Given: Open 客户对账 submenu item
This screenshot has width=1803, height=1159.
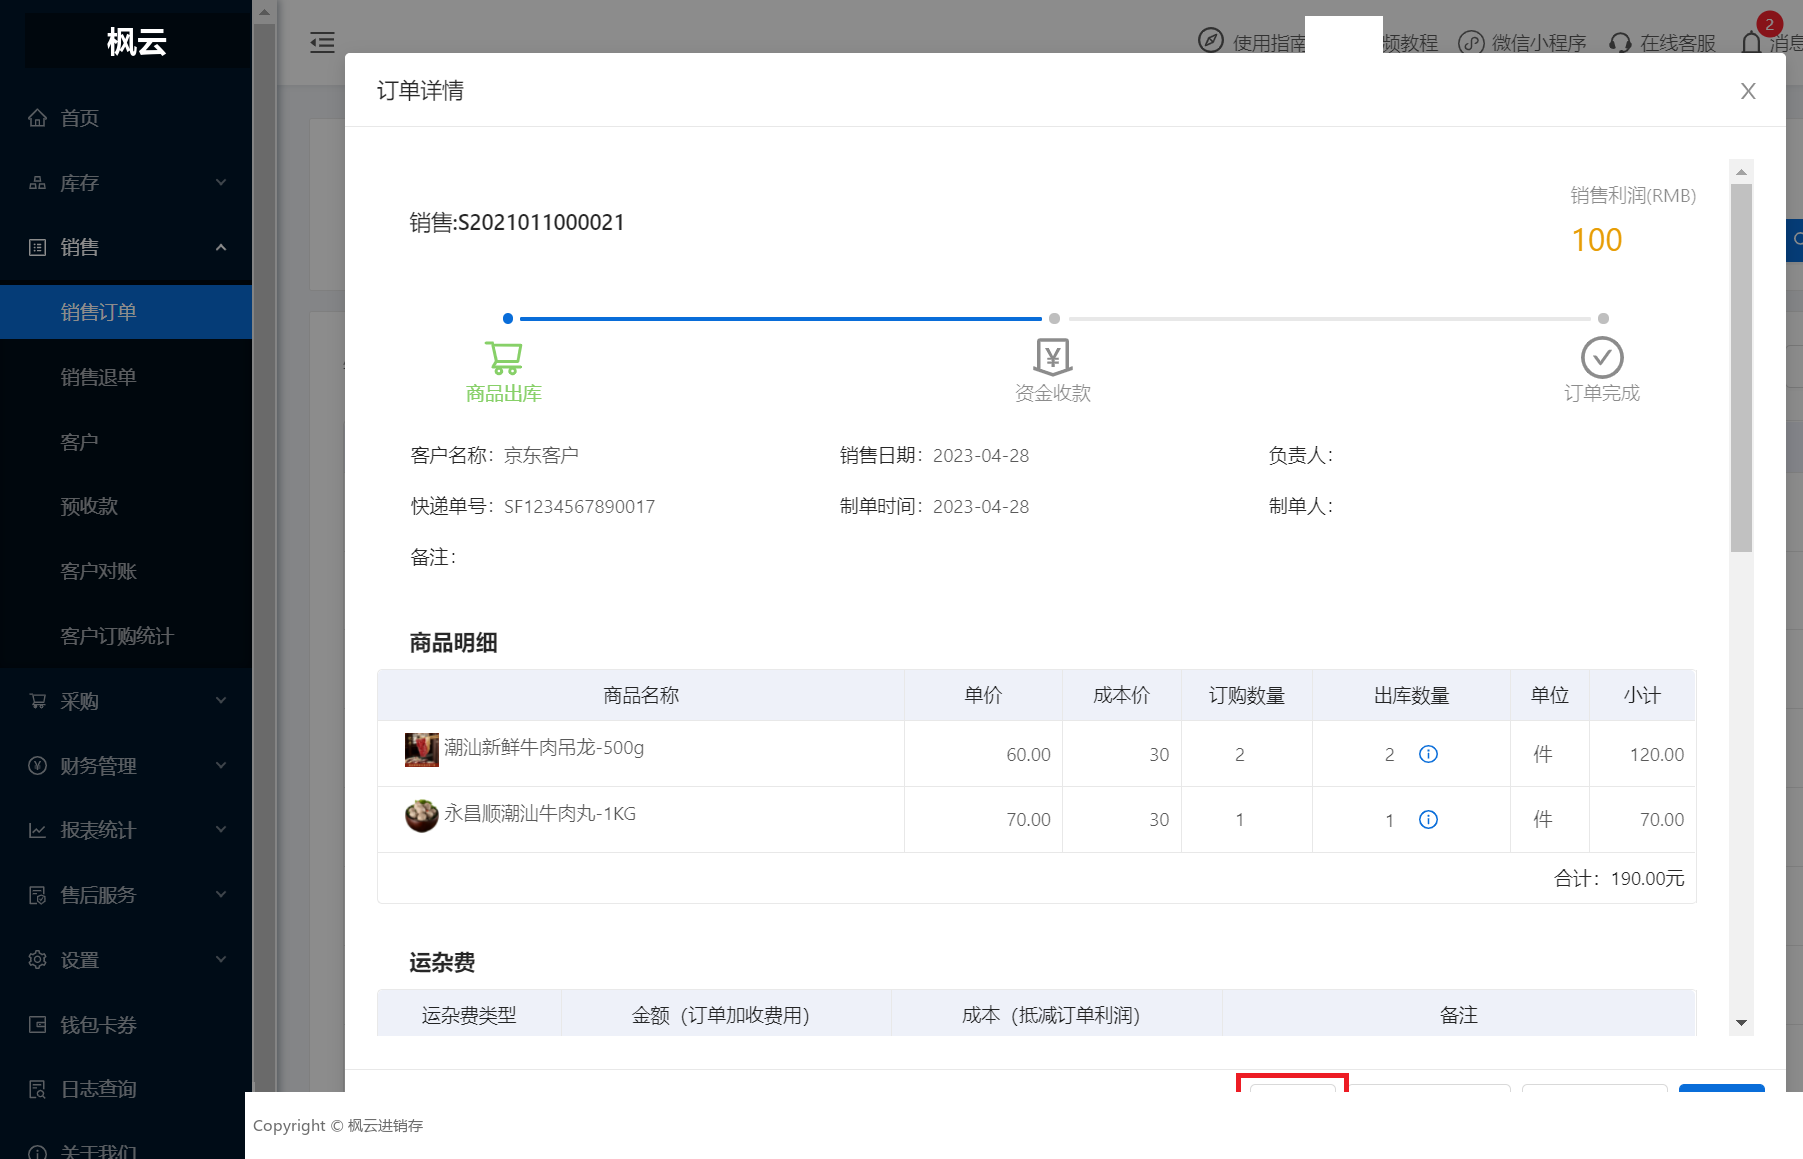Looking at the screenshot, I should [x=126, y=571].
